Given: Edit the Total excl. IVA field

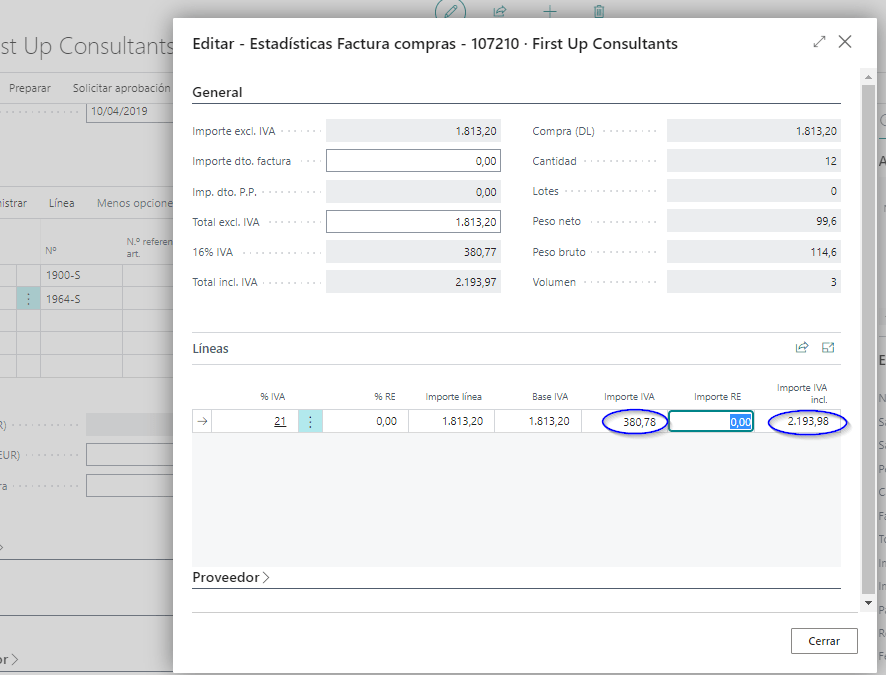Looking at the screenshot, I should click(x=413, y=222).
